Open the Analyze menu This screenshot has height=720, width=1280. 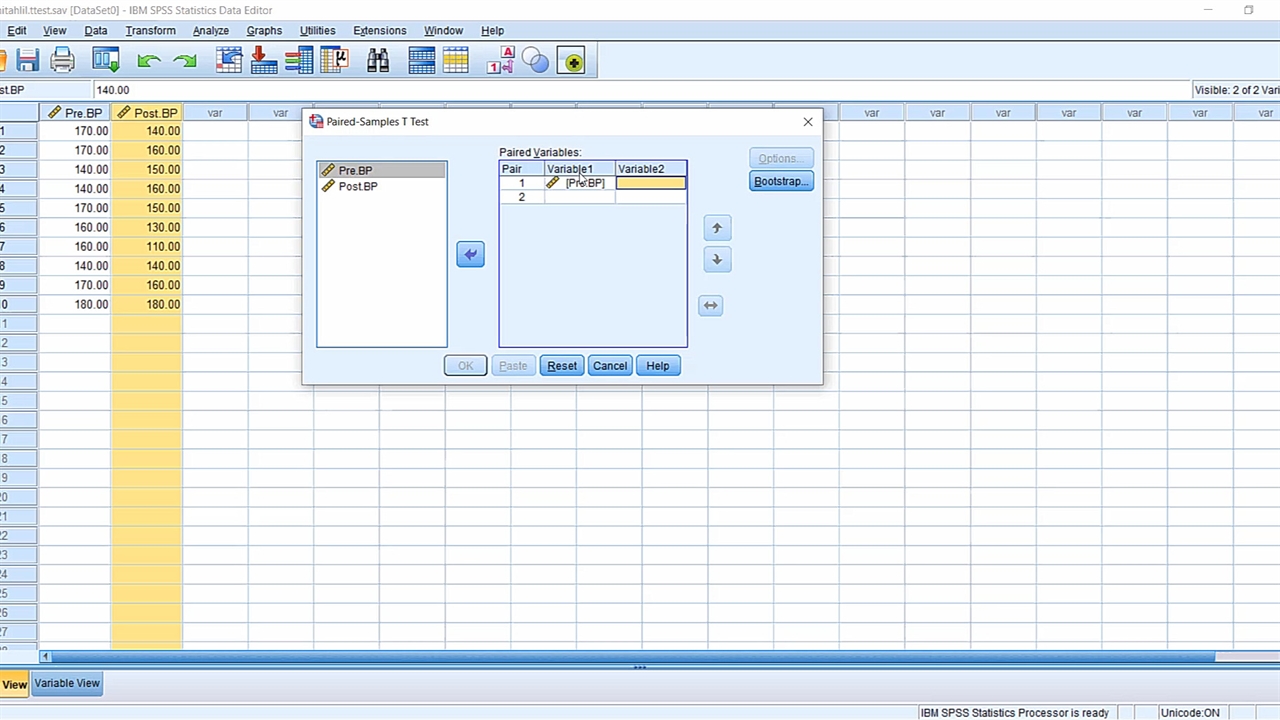click(x=210, y=31)
